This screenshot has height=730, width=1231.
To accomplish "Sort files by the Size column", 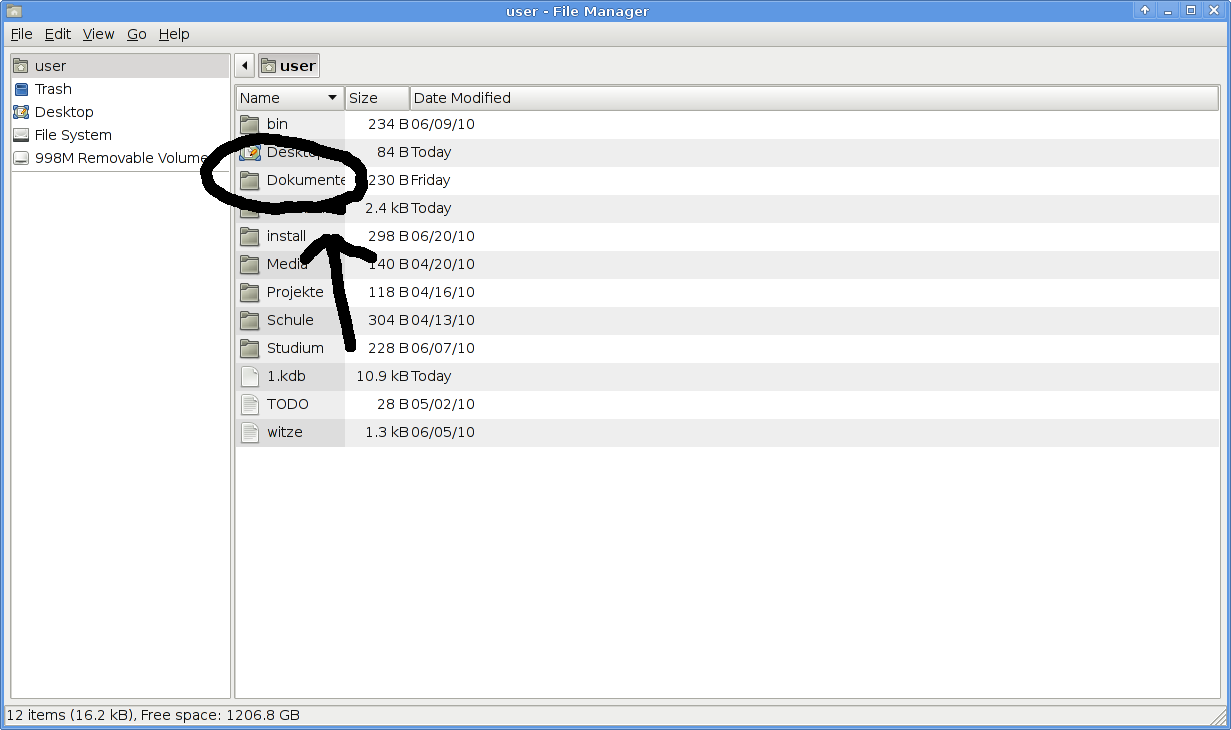I will [376, 98].
